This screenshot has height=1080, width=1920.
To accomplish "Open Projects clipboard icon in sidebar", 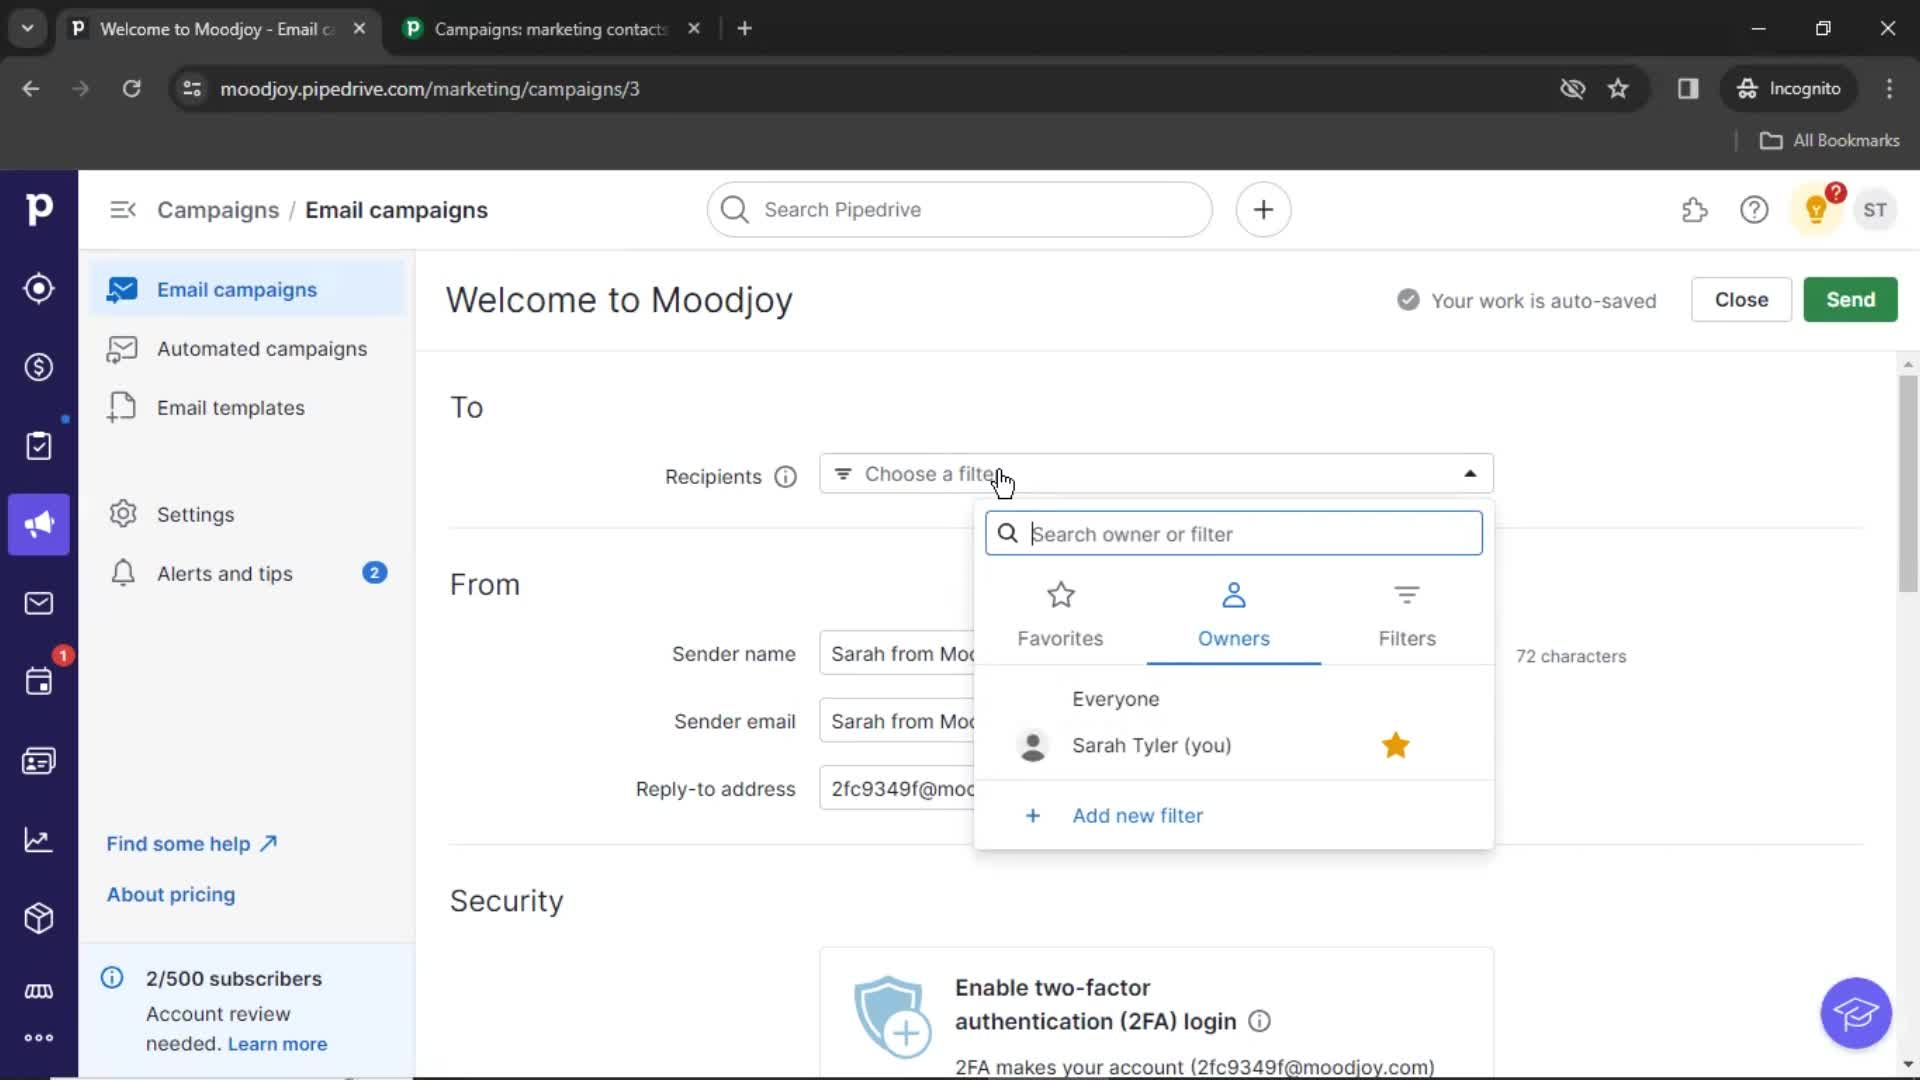I will pyautogui.click(x=39, y=445).
